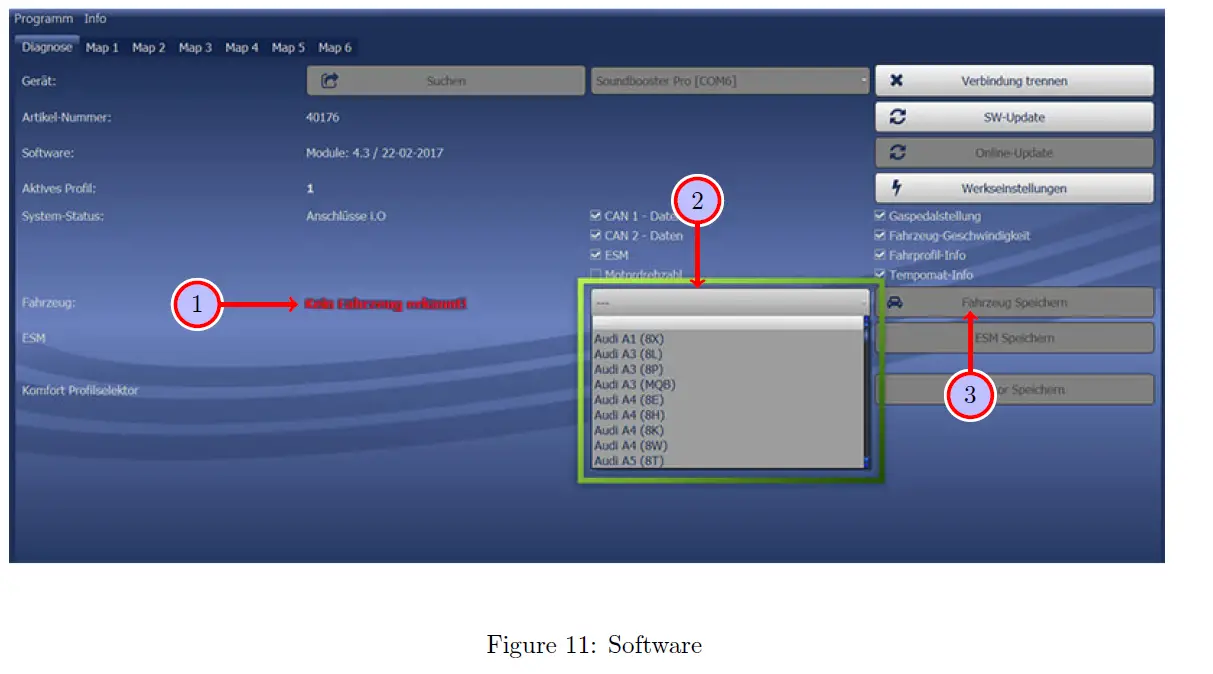Click software version text Module: 4.3 / 22-02-2017
The height and width of the screenshot is (674, 1213).
375,153
